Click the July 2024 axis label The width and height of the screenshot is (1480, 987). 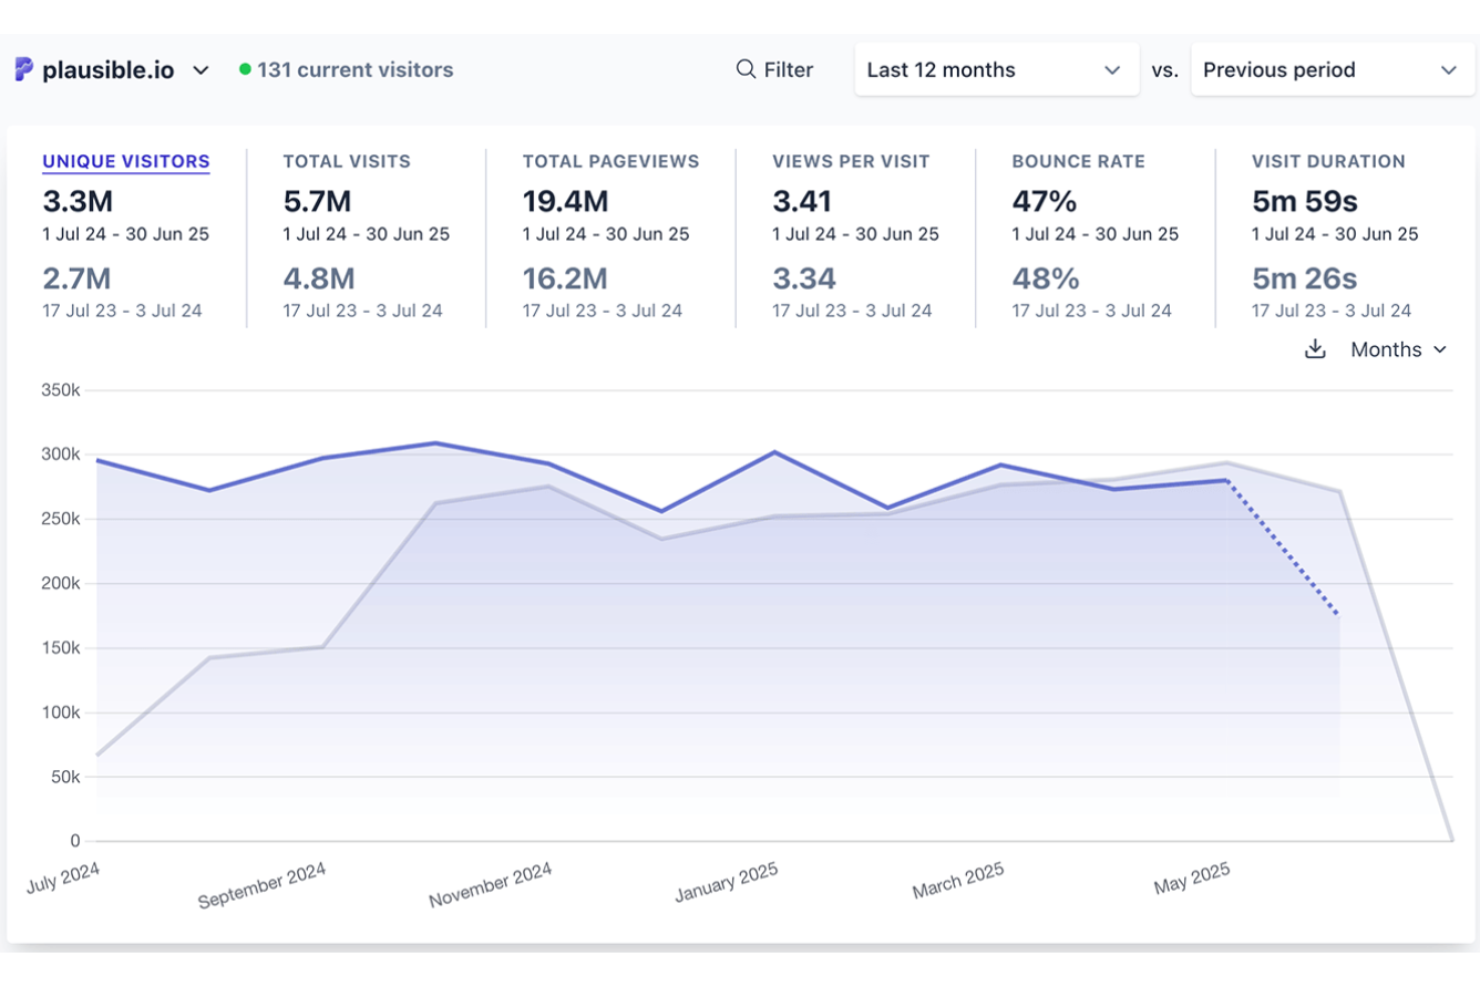pos(63,878)
